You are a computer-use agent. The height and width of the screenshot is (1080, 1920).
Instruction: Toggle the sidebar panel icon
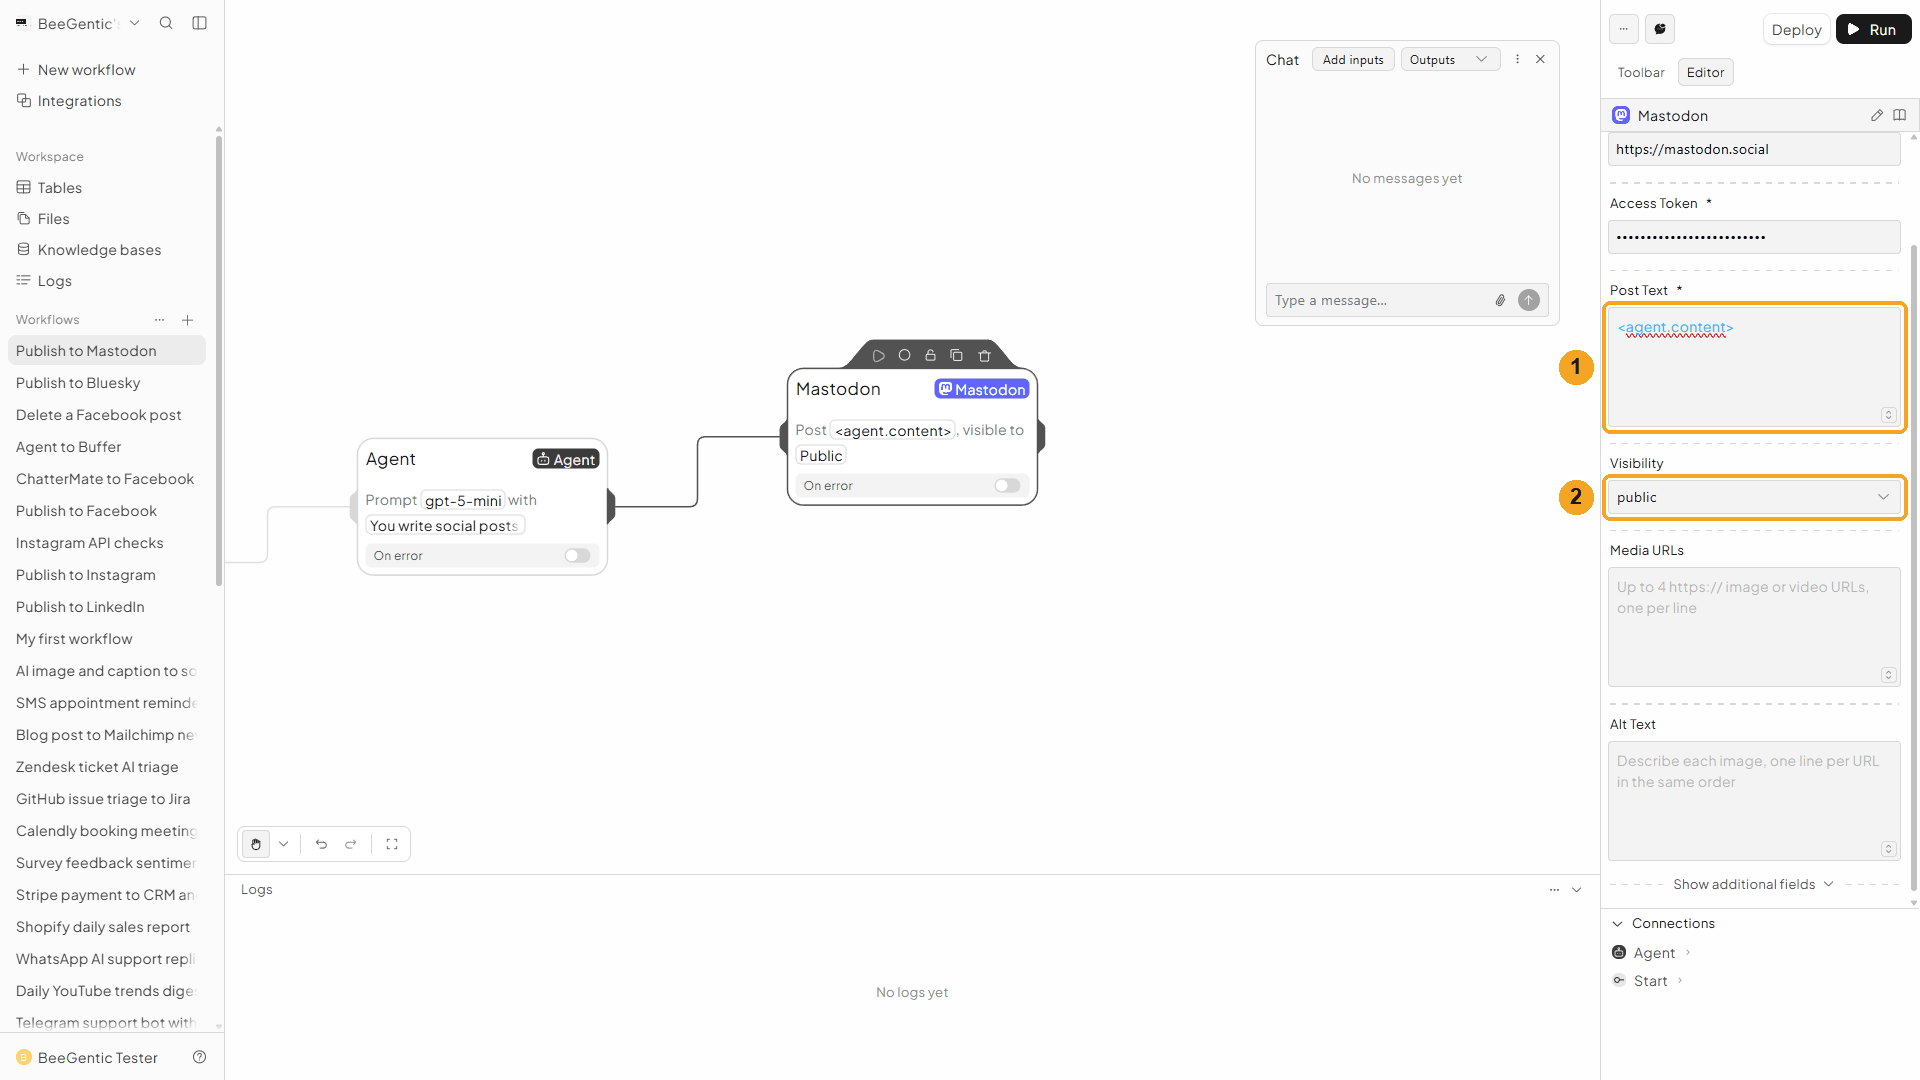(199, 23)
